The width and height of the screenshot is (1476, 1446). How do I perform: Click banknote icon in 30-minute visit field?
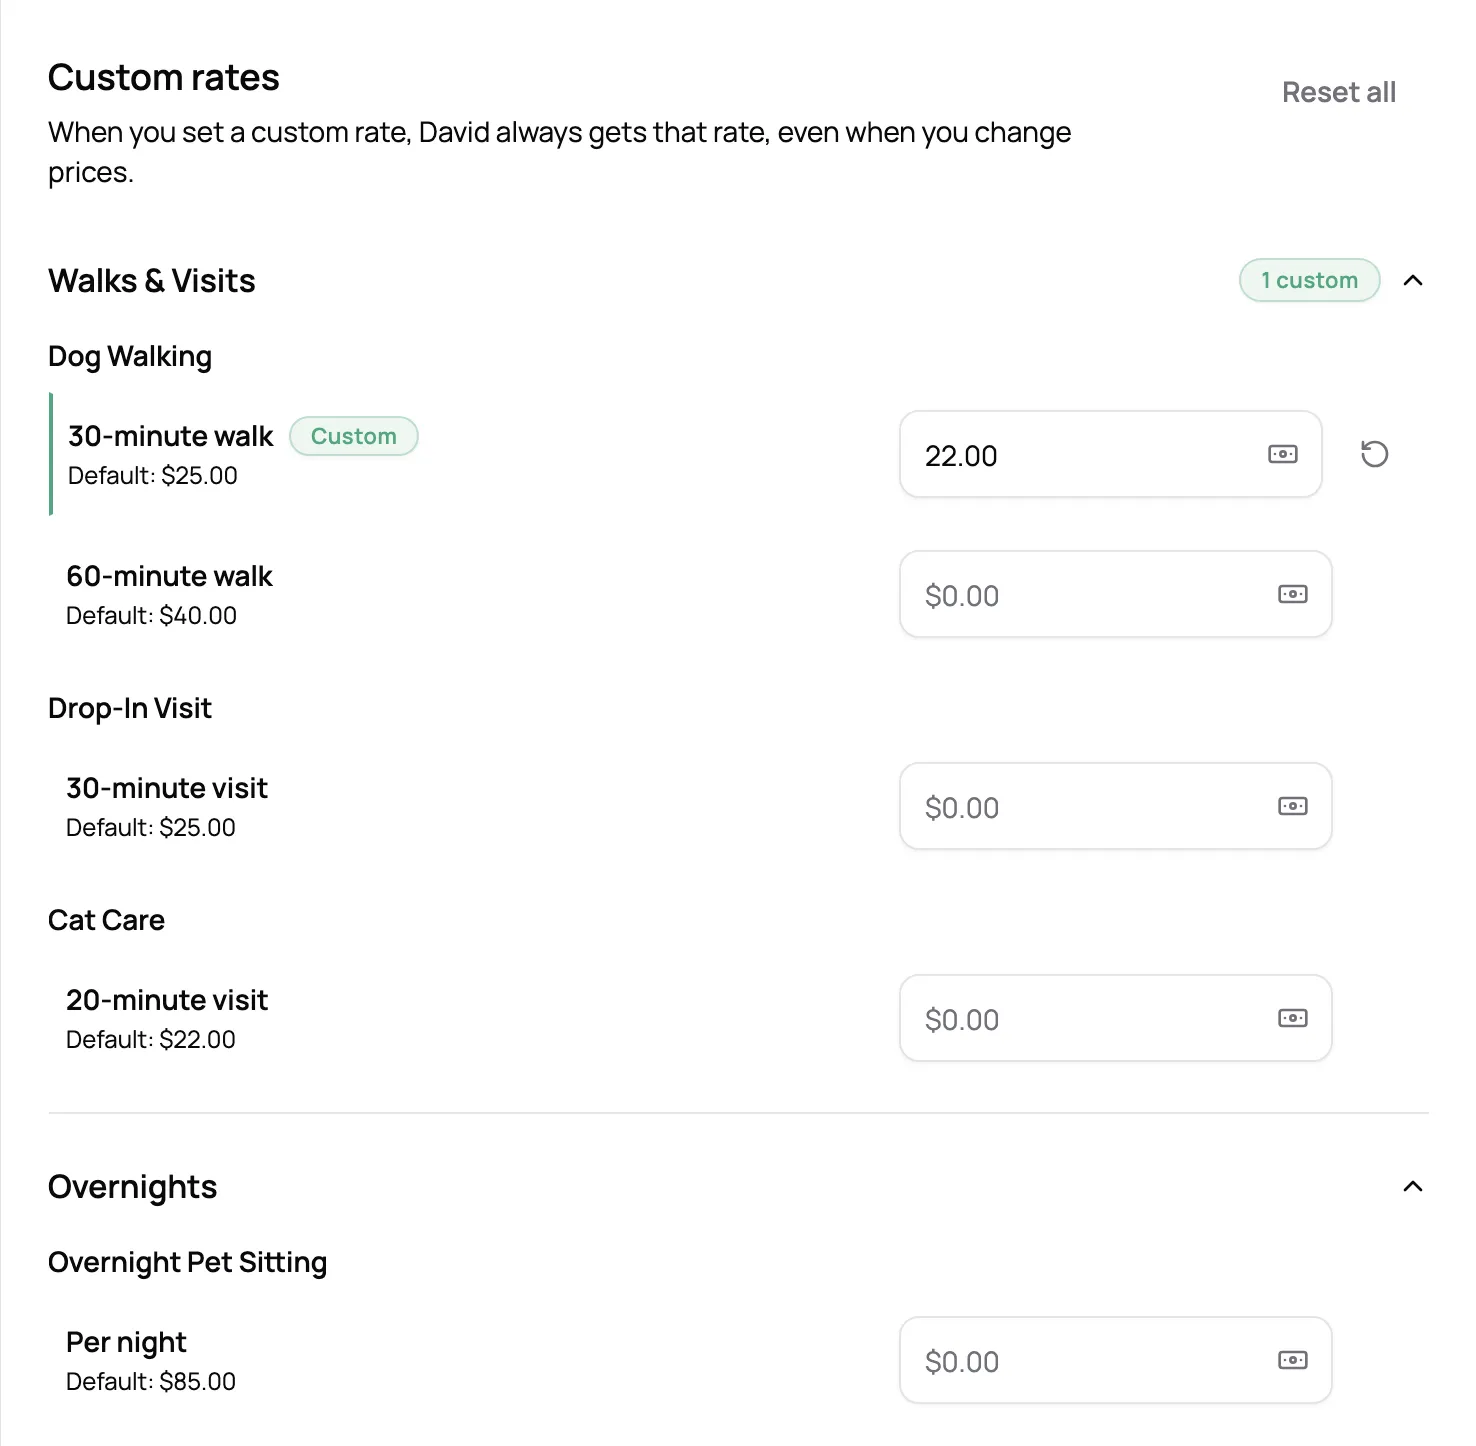tap(1293, 806)
